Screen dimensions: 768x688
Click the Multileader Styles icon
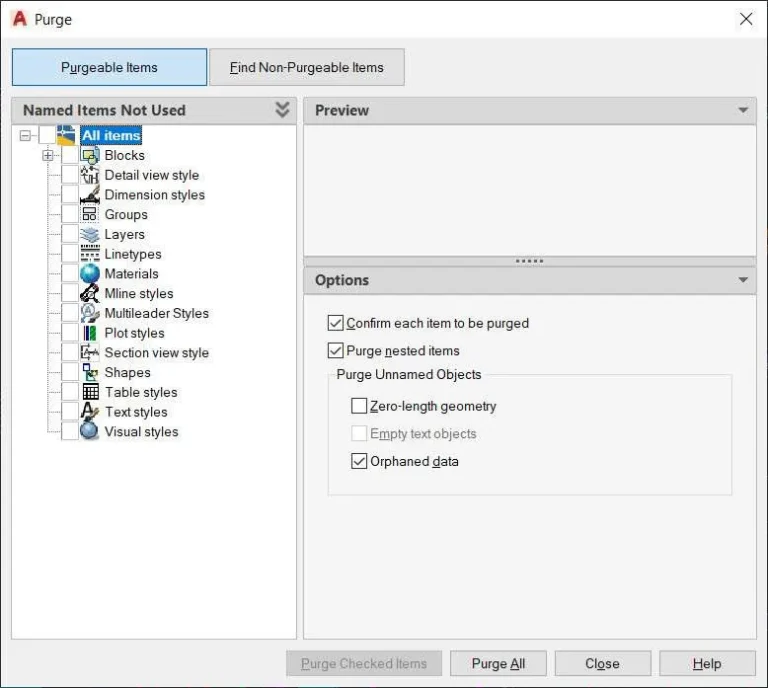[90, 313]
